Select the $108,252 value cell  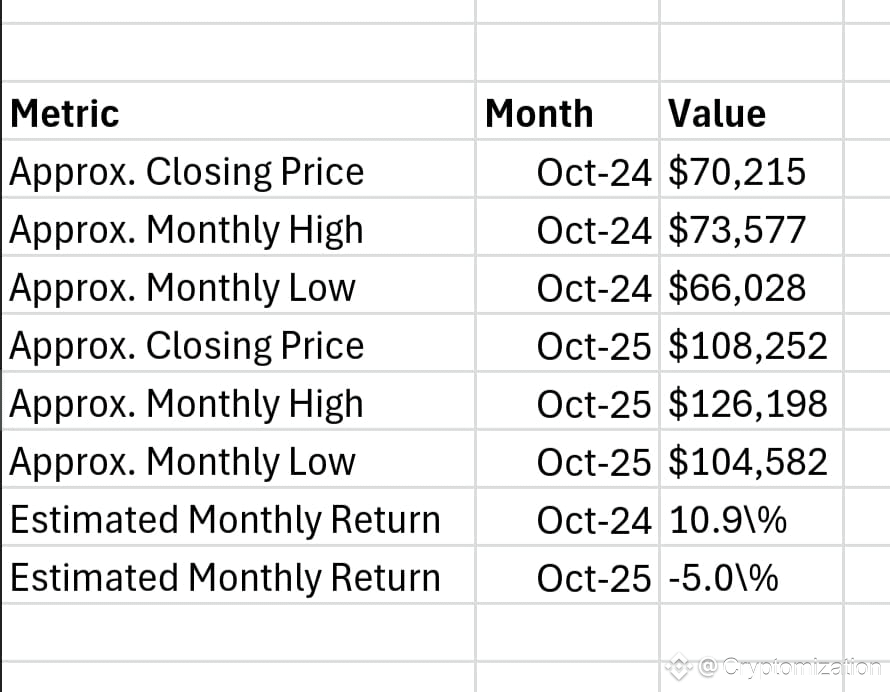coord(752,343)
